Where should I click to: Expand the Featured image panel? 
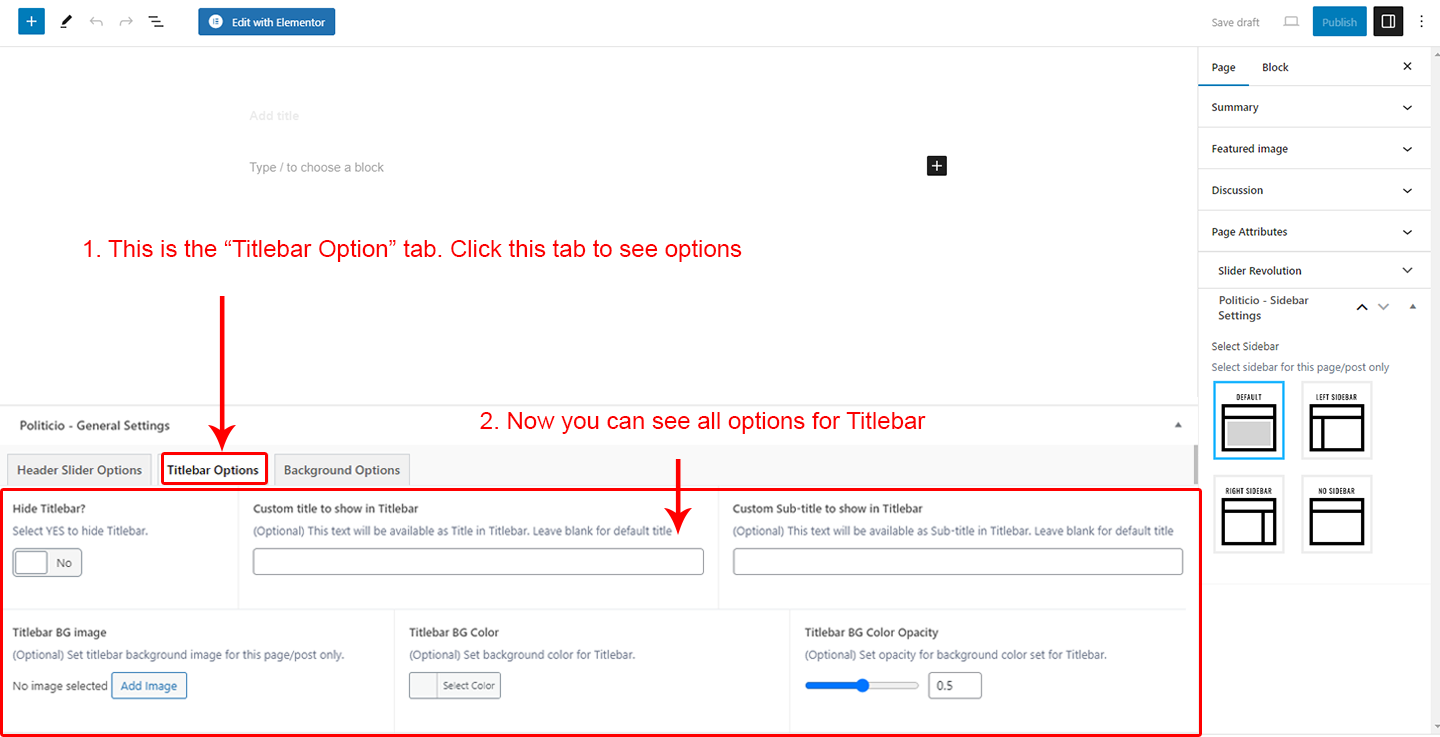point(1314,149)
